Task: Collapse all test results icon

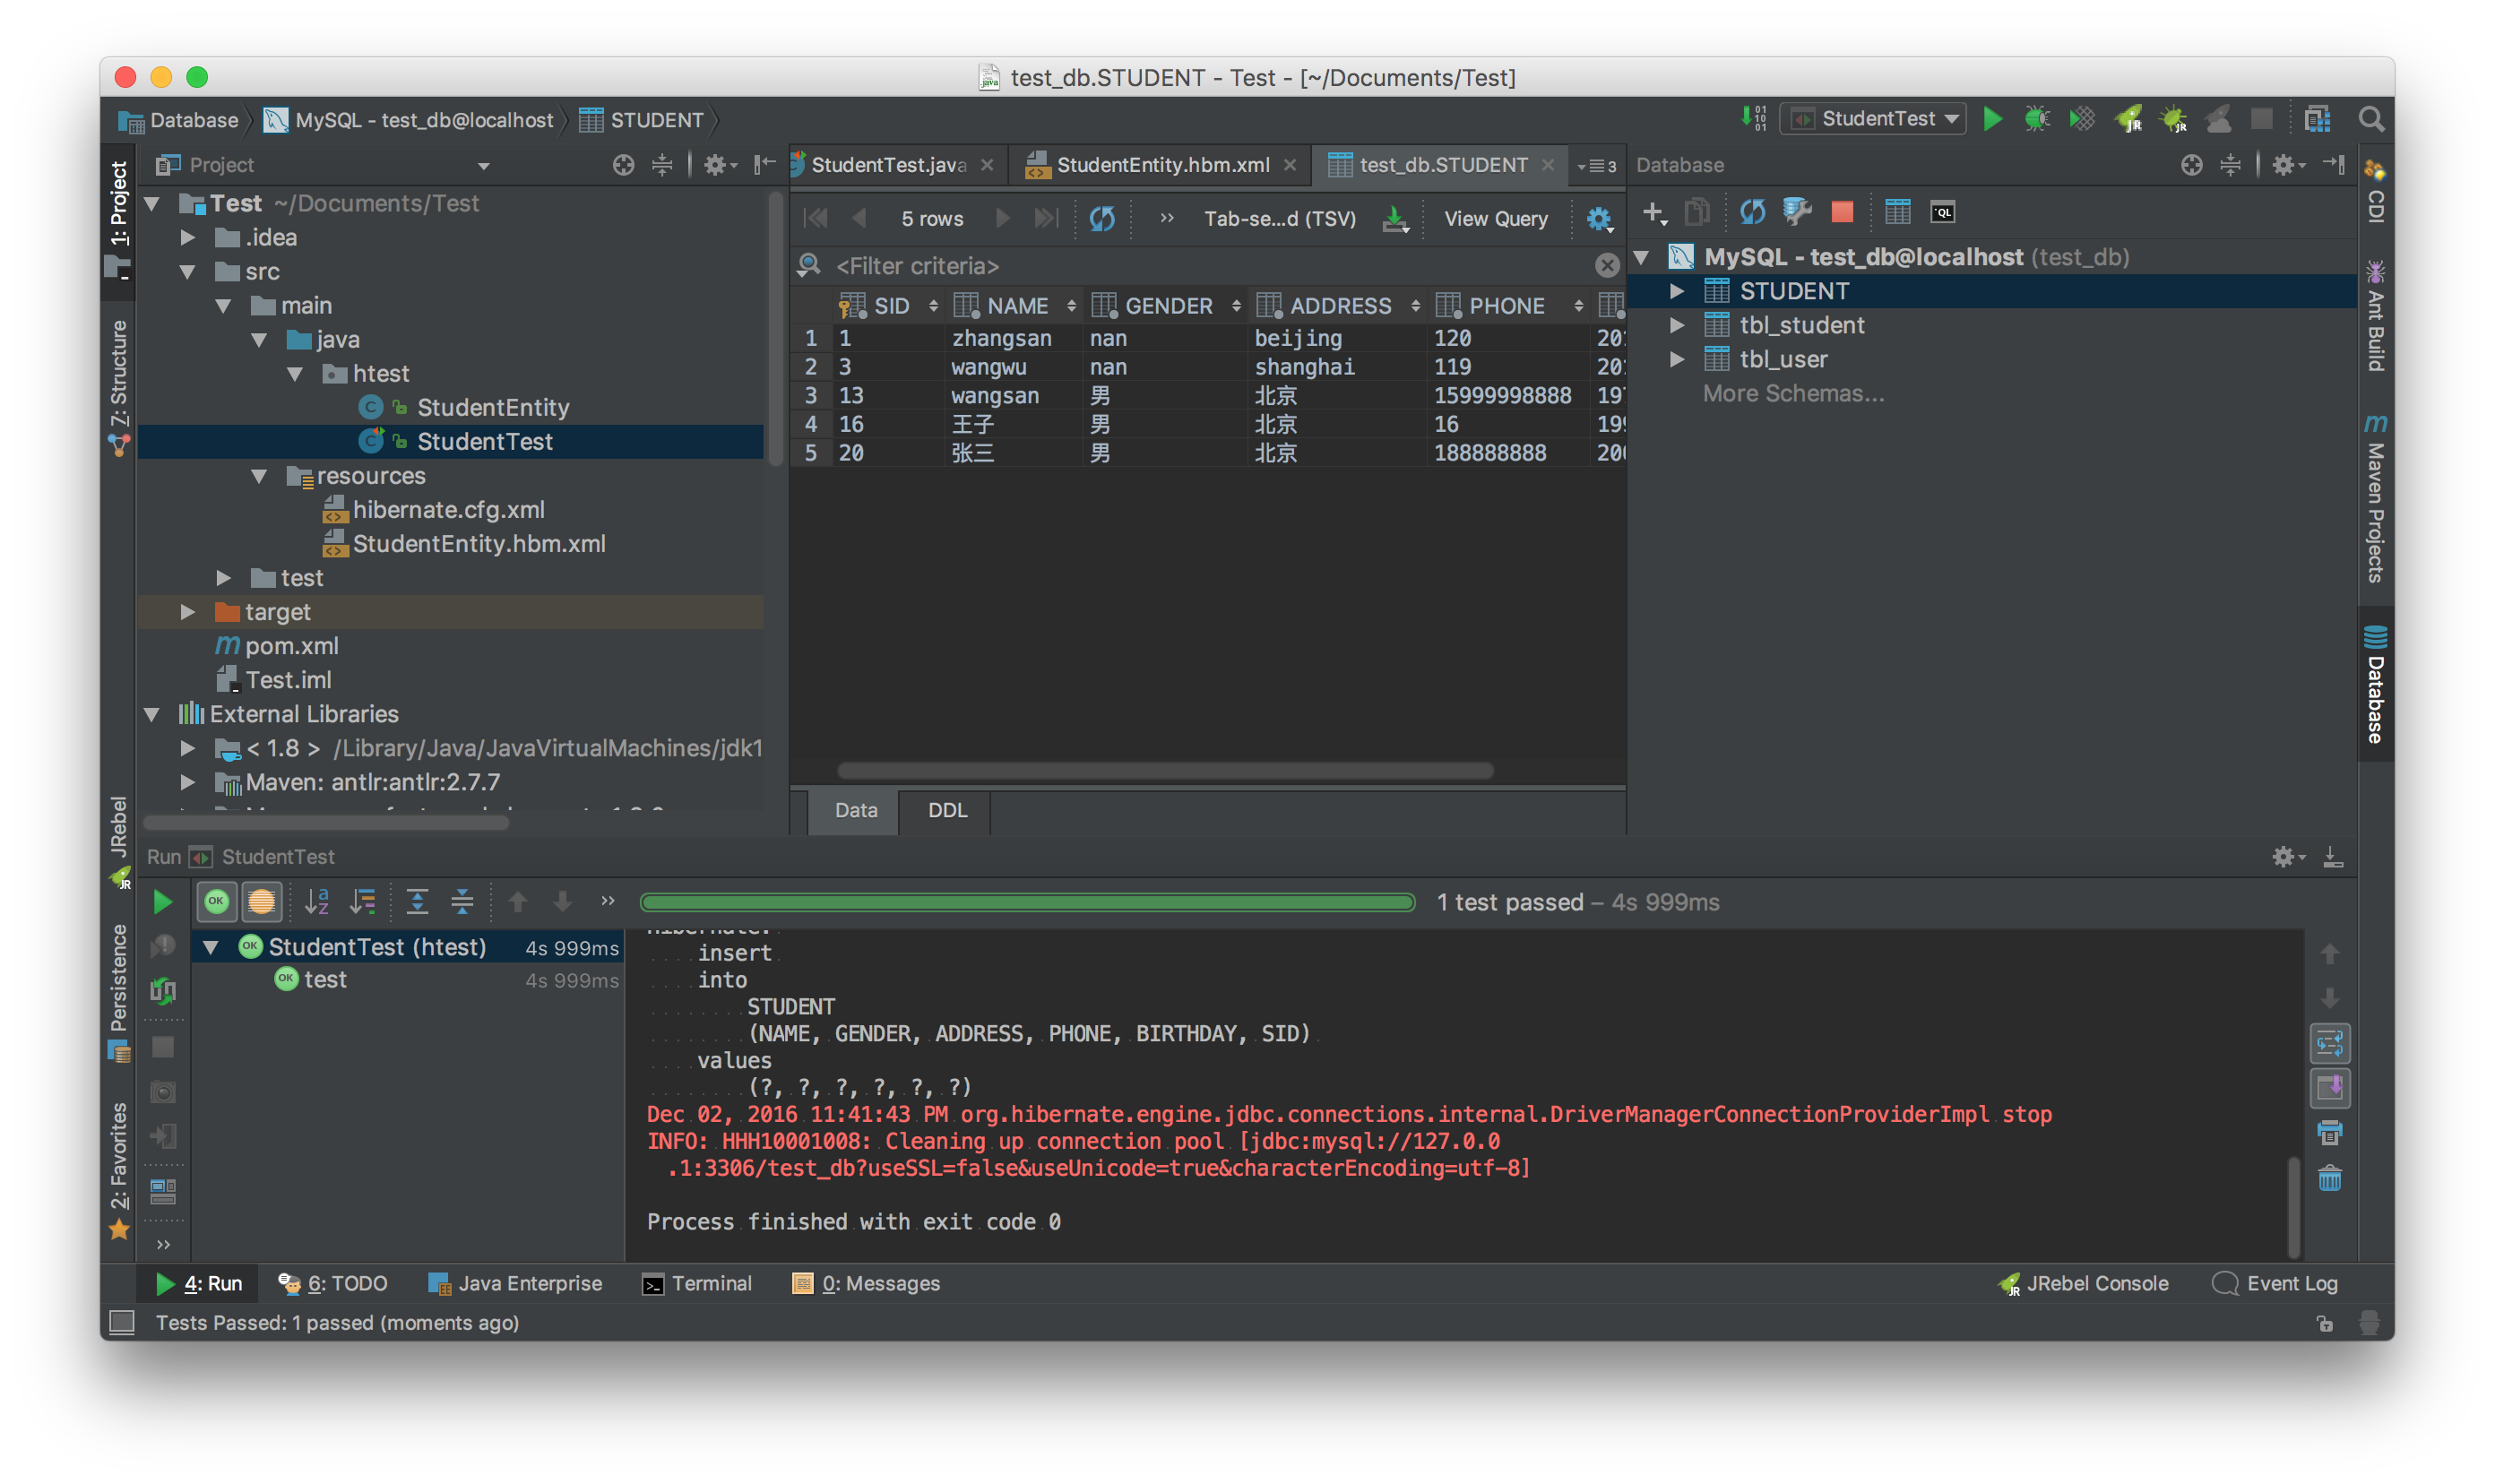Action: tap(462, 902)
